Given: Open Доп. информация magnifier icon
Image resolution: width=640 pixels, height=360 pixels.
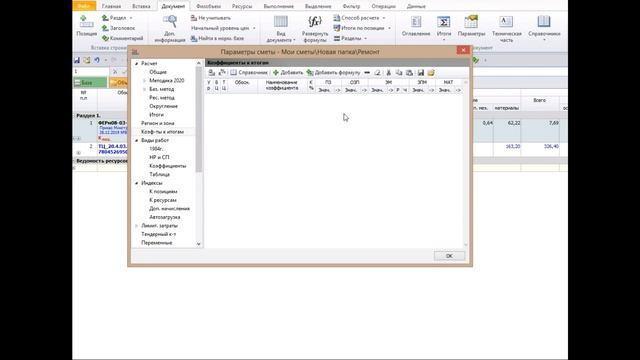Looking at the screenshot, I should [x=170, y=21].
